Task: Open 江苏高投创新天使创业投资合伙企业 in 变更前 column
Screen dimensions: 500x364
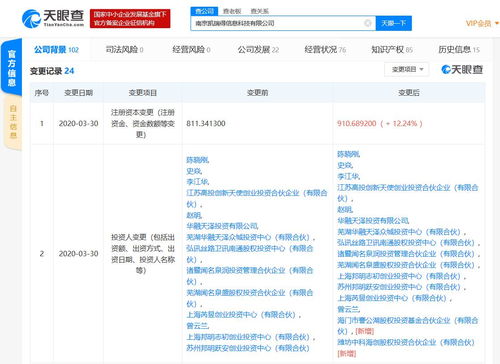Action: [257, 198]
